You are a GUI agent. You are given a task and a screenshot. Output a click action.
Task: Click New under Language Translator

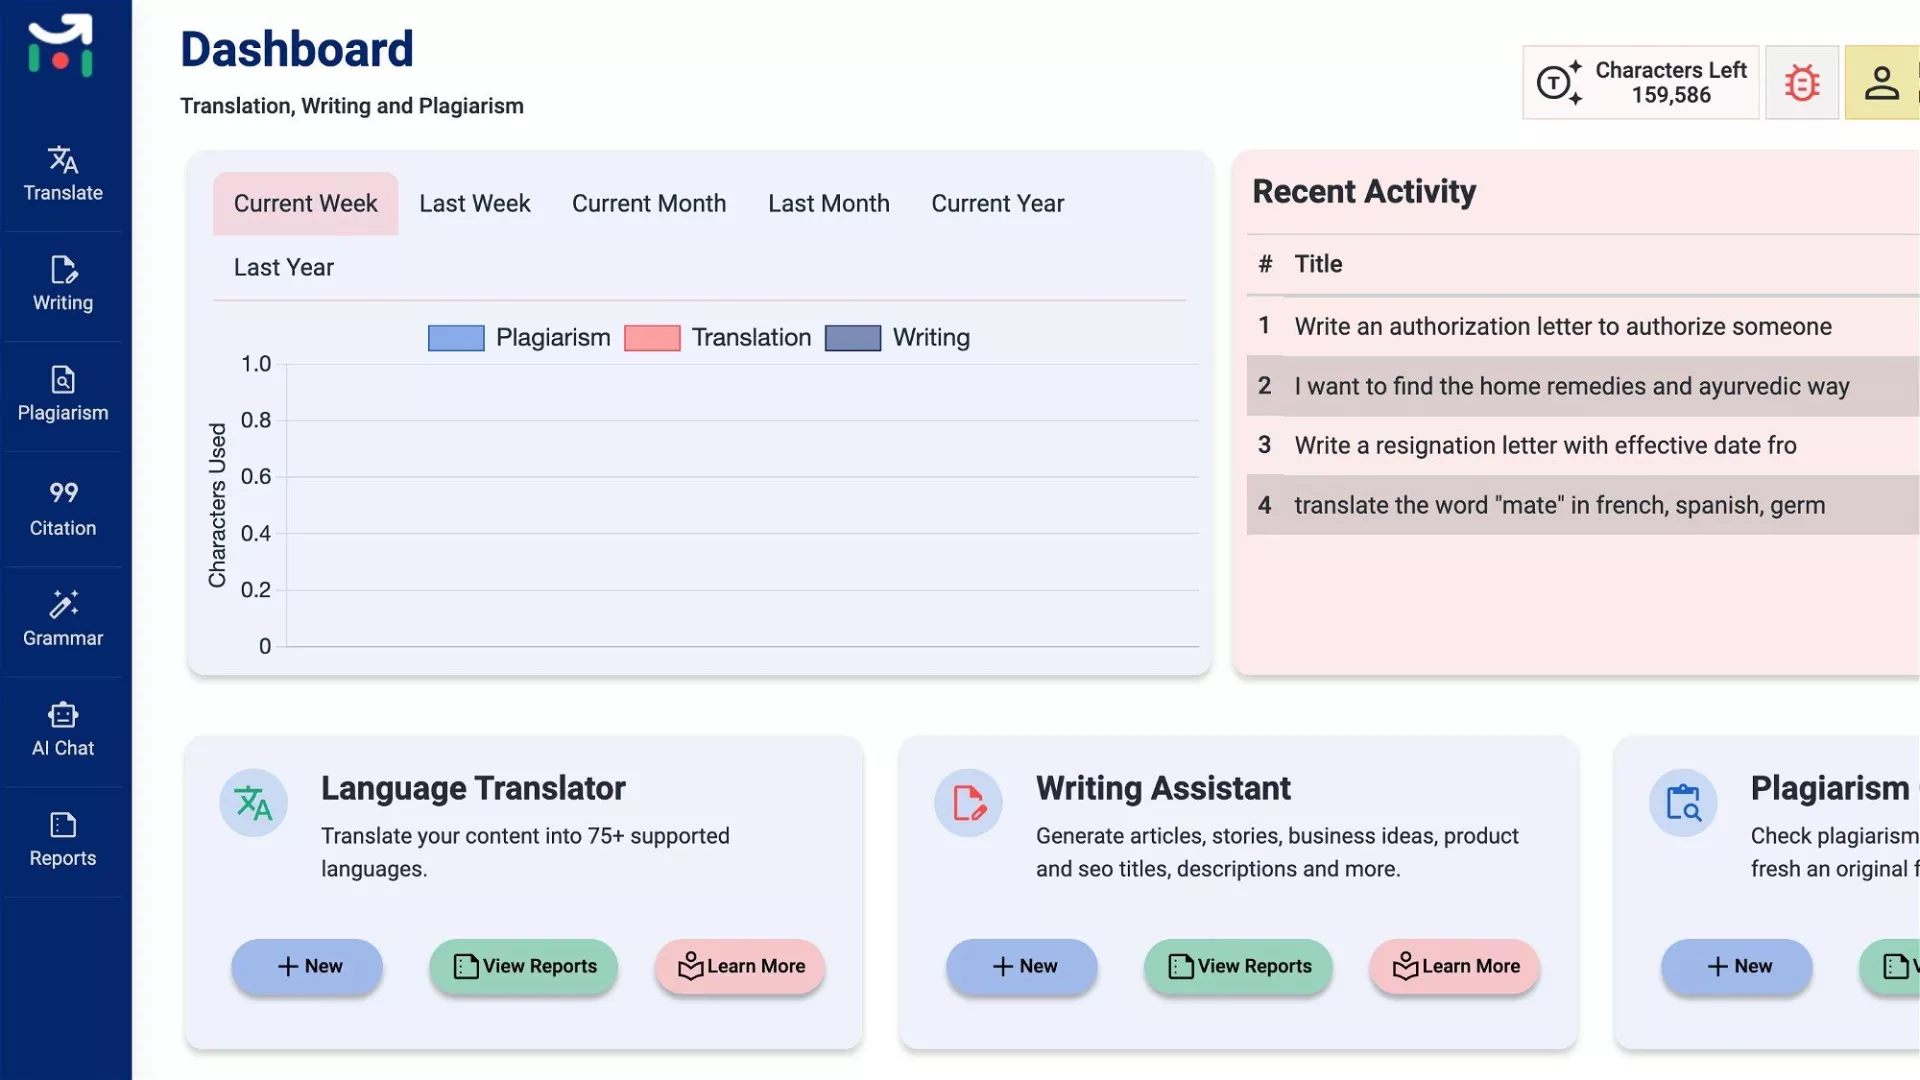click(307, 966)
